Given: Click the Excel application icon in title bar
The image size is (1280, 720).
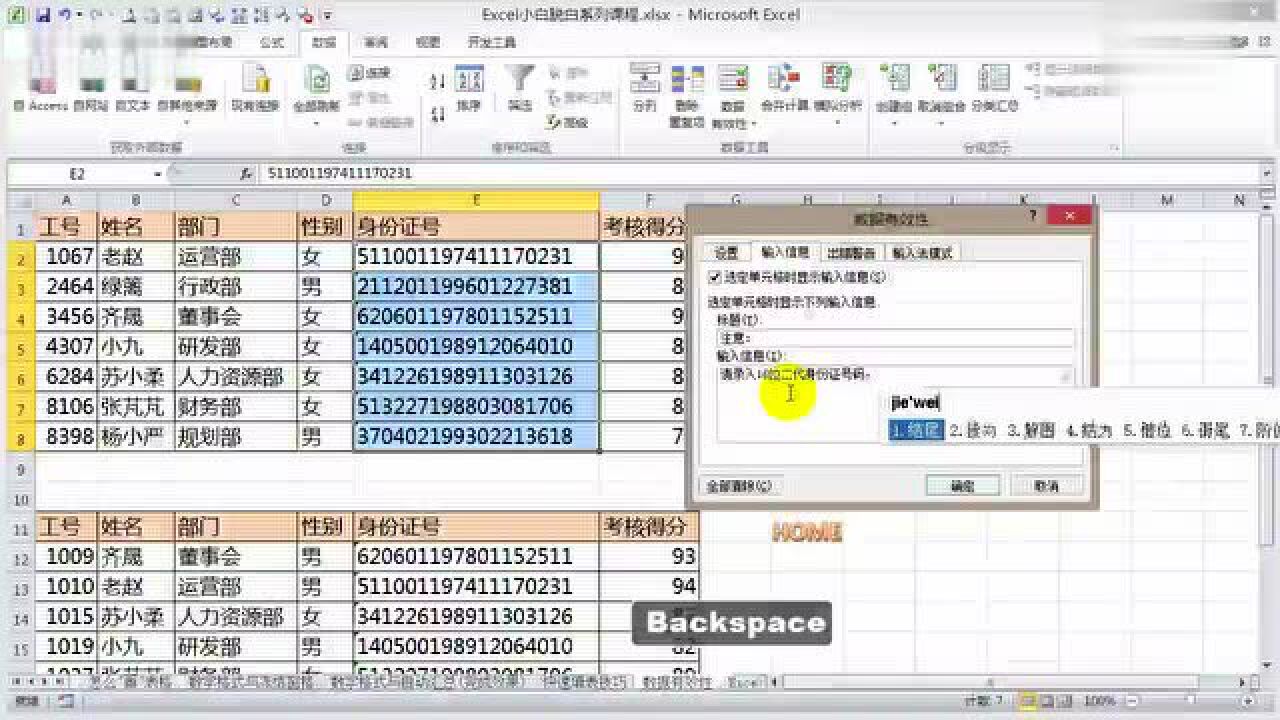Looking at the screenshot, I should [15, 15].
